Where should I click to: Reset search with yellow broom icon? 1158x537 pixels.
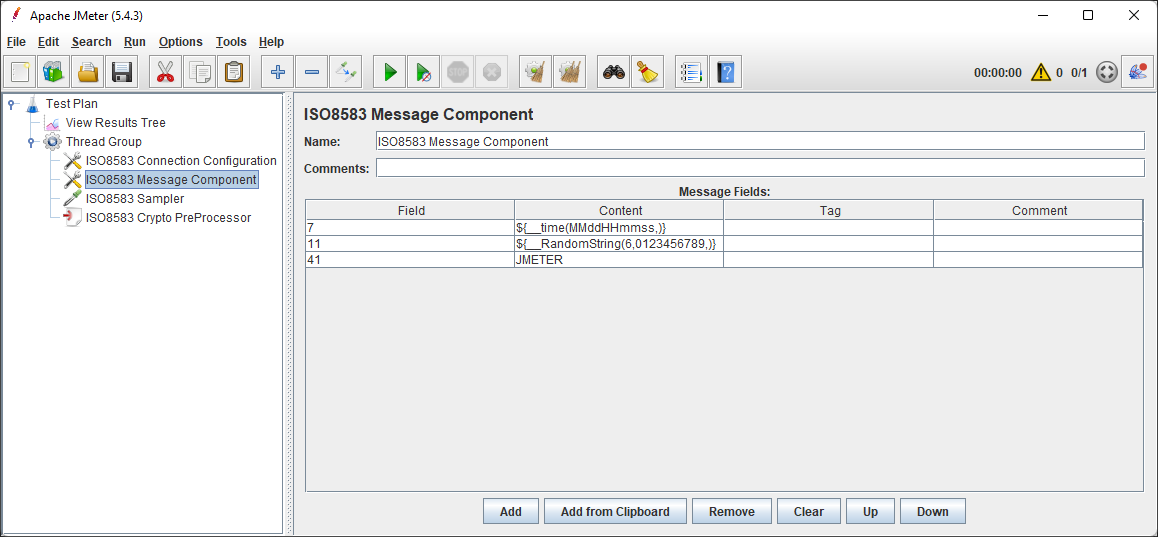pyautogui.click(x=648, y=72)
